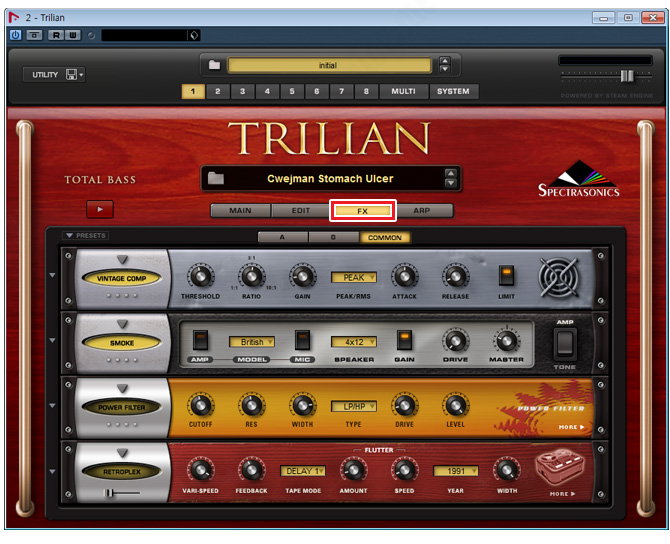
Task: Click the plugin power bypass icon
Action: click(15, 35)
